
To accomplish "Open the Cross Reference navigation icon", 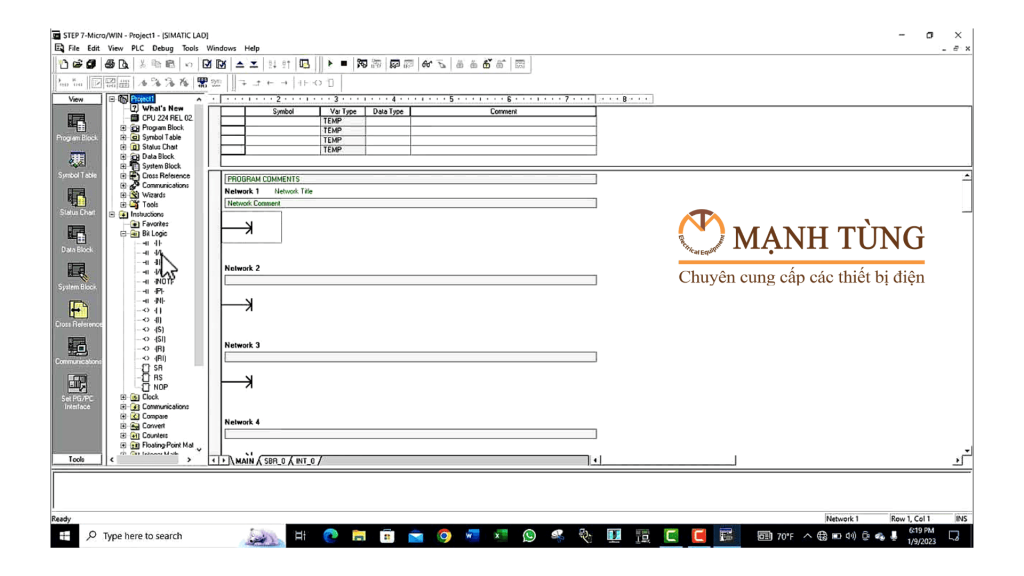I will (77, 310).
